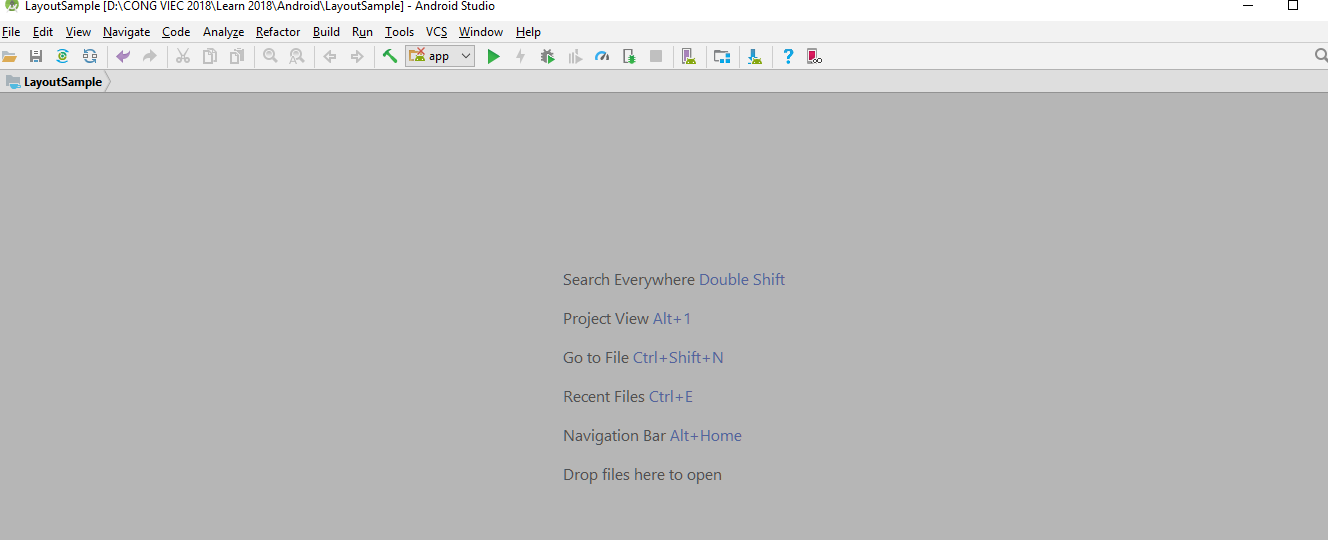Open the Refactor menu
The image size is (1328, 540).
pyautogui.click(x=278, y=32)
